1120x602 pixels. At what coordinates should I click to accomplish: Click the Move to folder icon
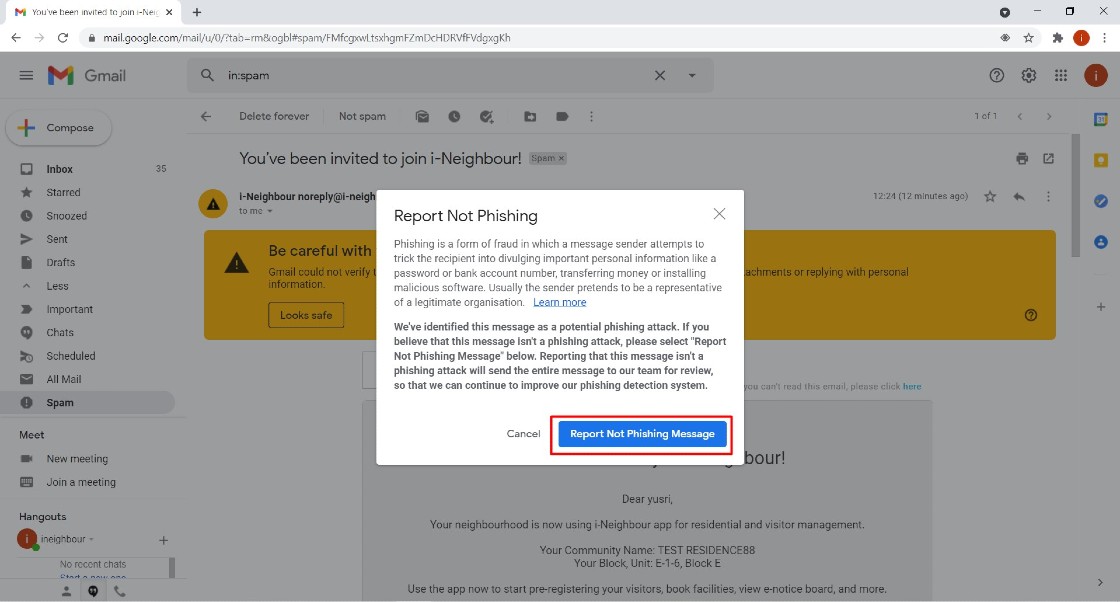tap(530, 116)
